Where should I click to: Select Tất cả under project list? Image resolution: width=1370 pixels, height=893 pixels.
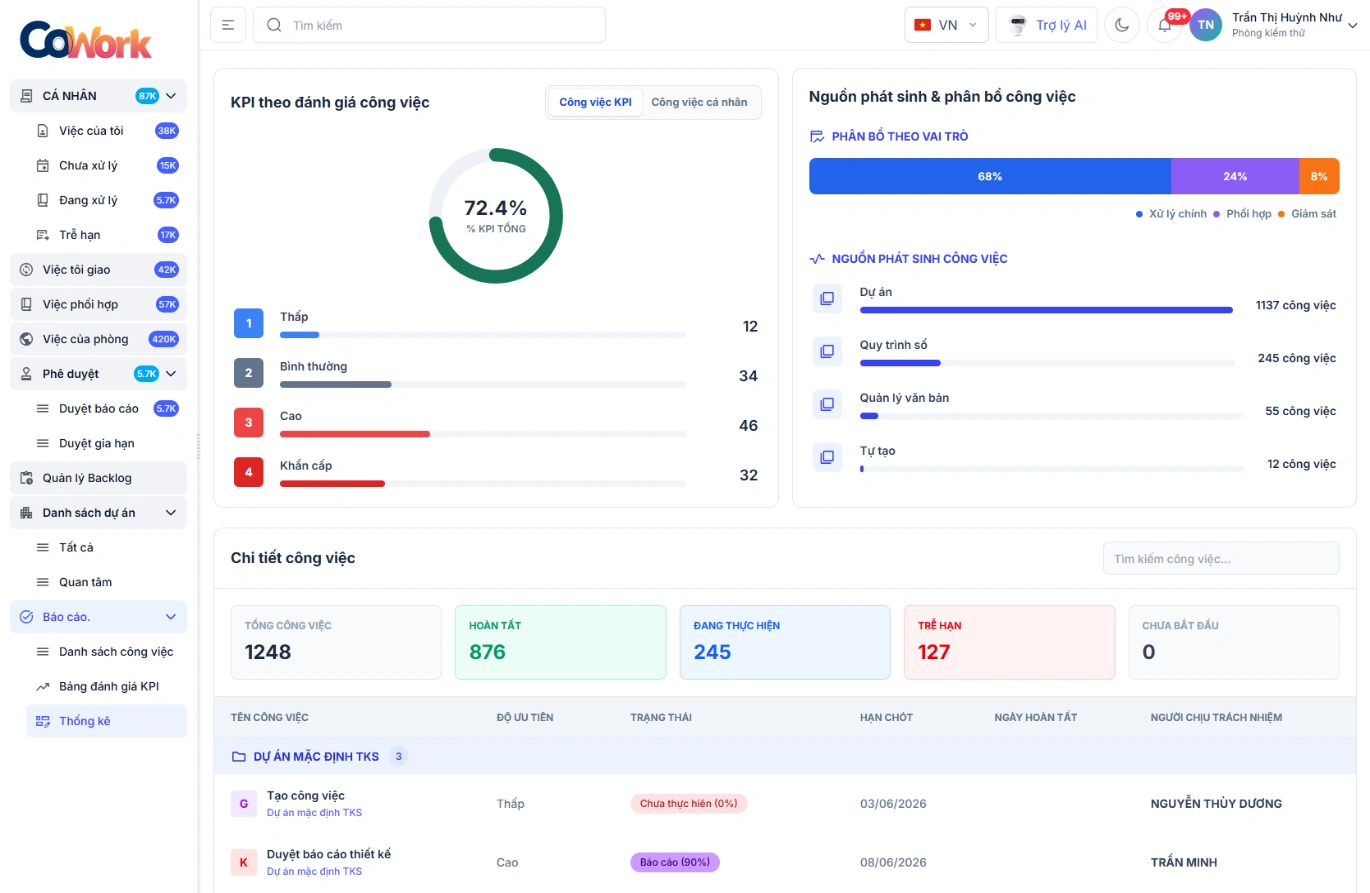pos(106,547)
